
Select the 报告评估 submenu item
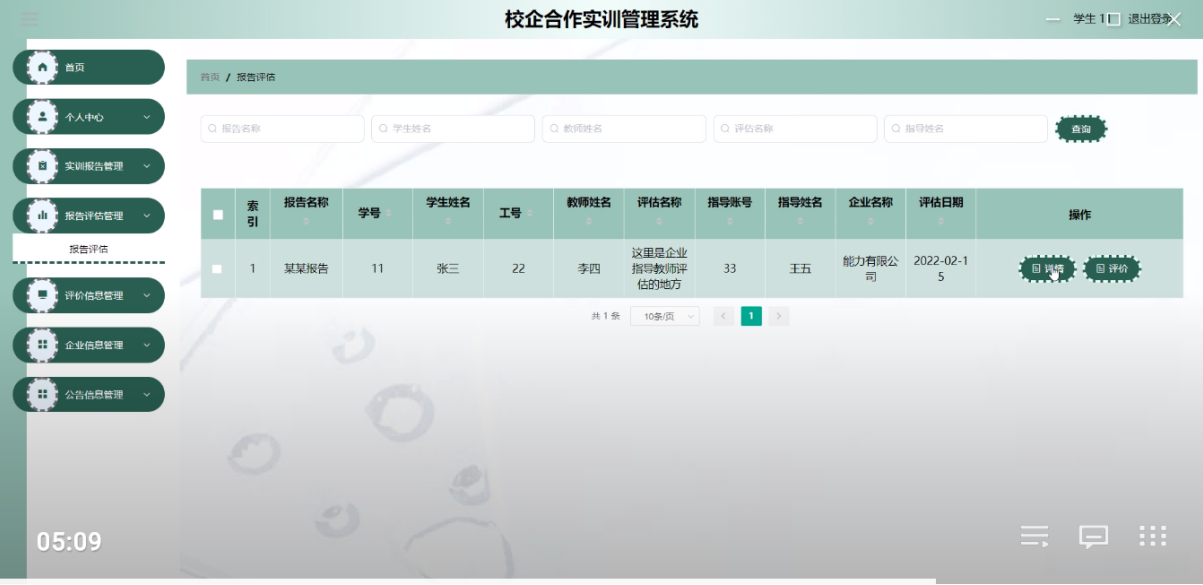tap(88, 249)
